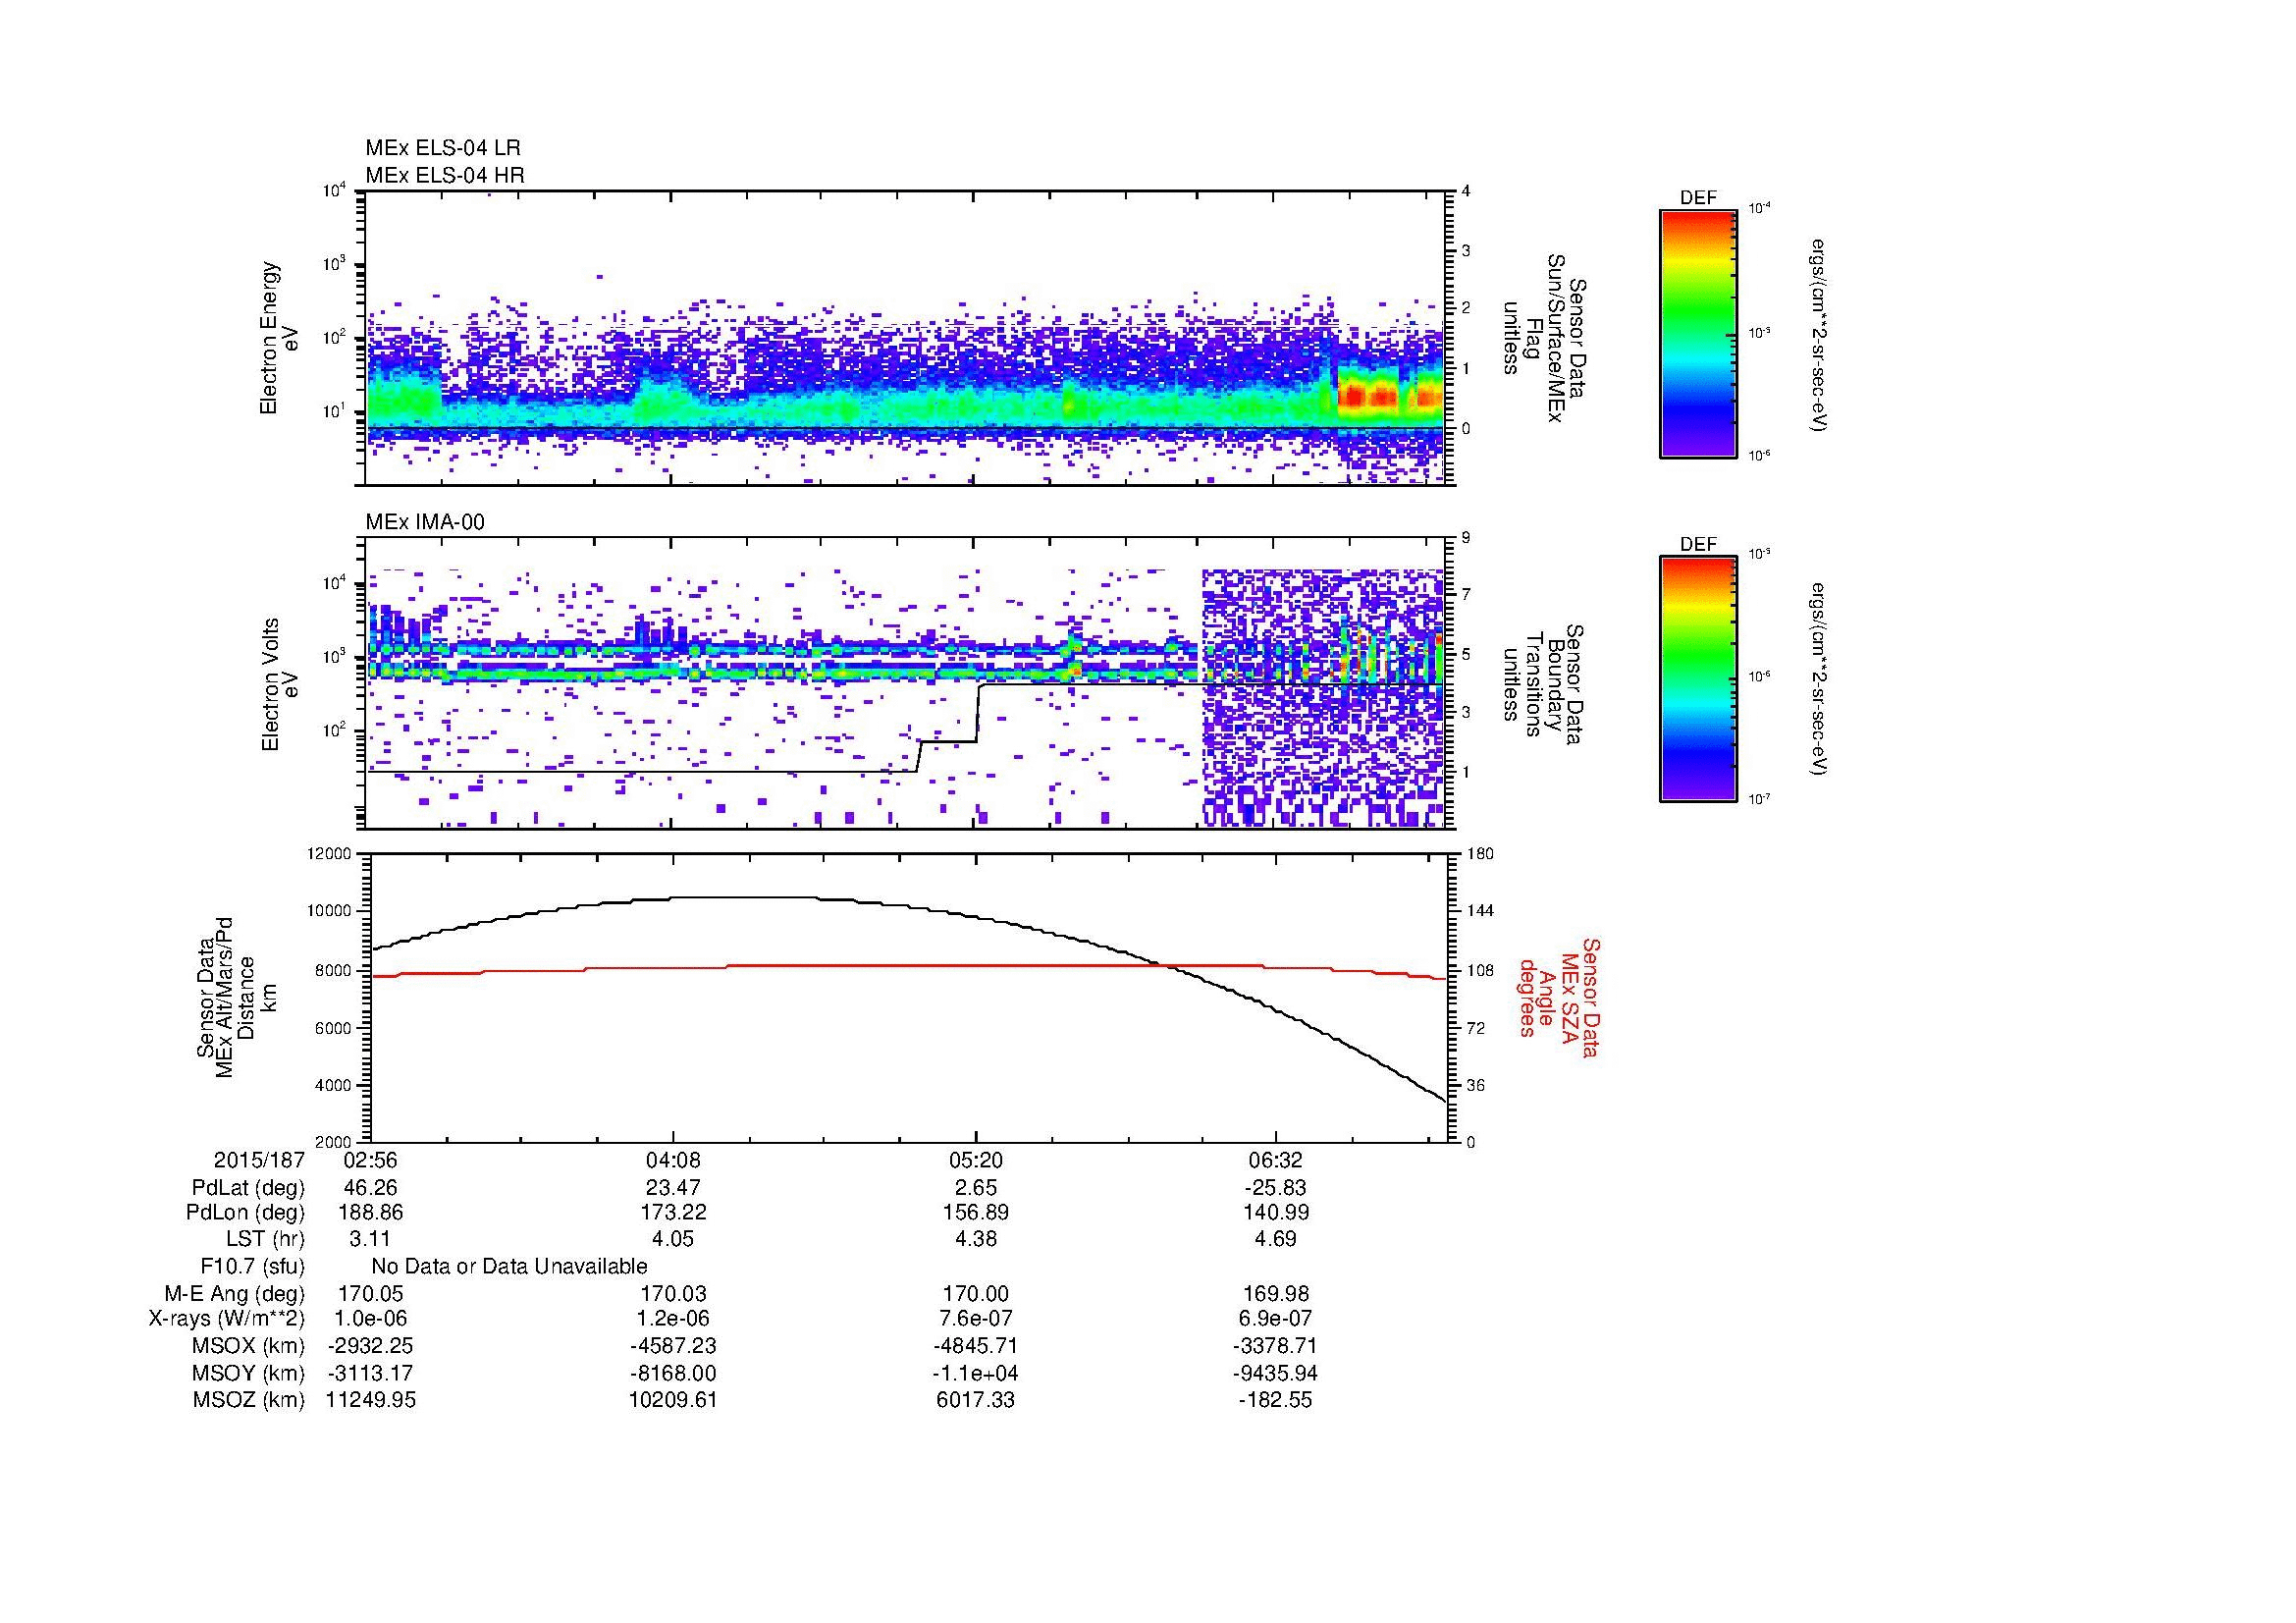Click PdLat value '-25.83'
Image resolution: width=2296 pixels, height=1623 pixels.
tap(1275, 1188)
